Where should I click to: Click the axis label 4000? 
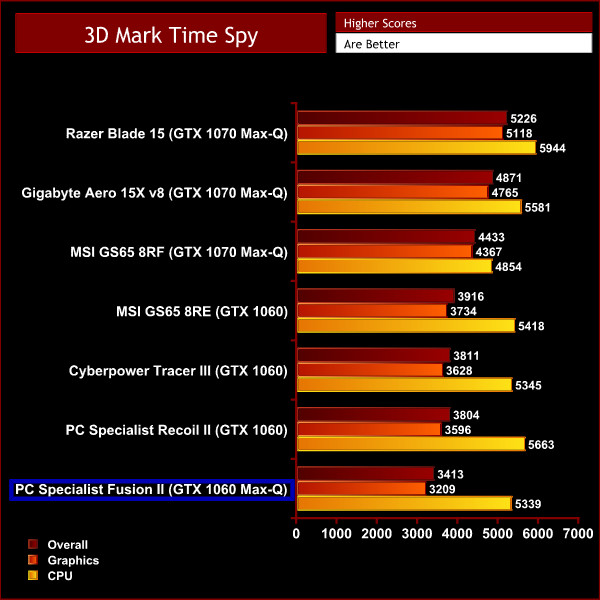pos(457,533)
